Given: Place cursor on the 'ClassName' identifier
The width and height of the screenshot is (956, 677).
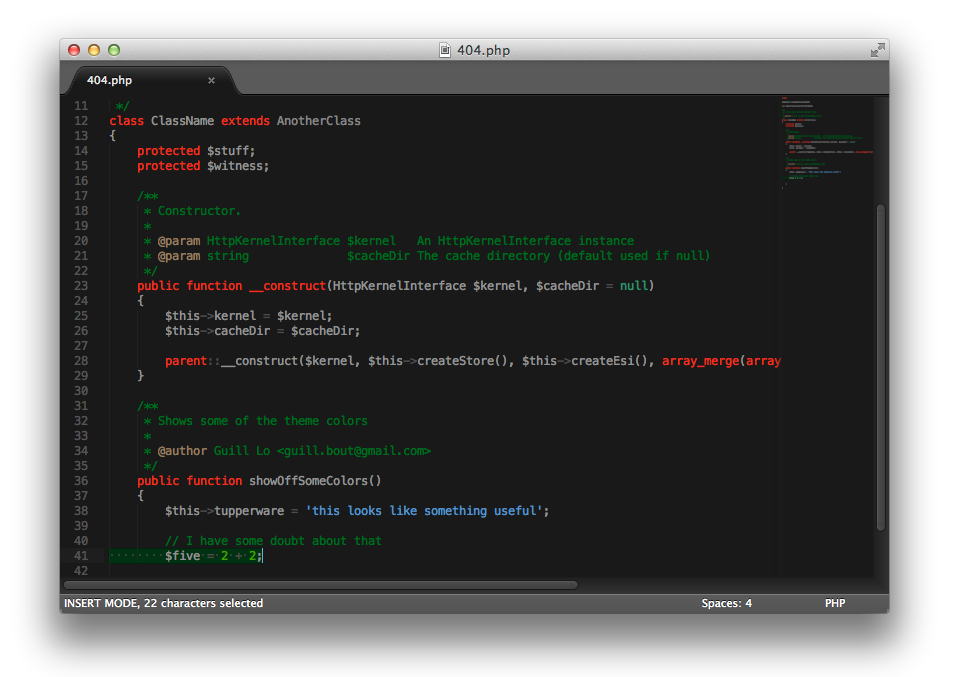Looking at the screenshot, I should [182, 121].
